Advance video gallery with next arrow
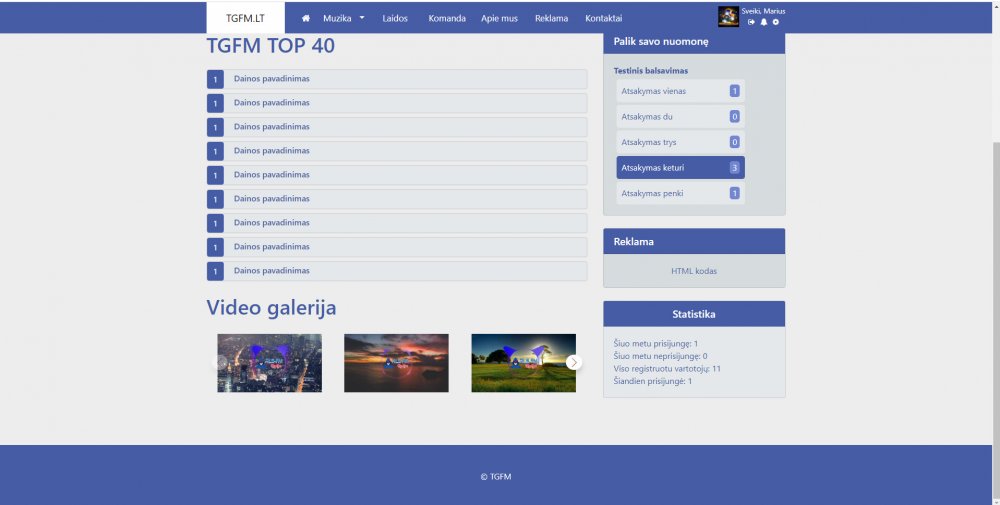This screenshot has width=1000, height=505. click(574, 362)
